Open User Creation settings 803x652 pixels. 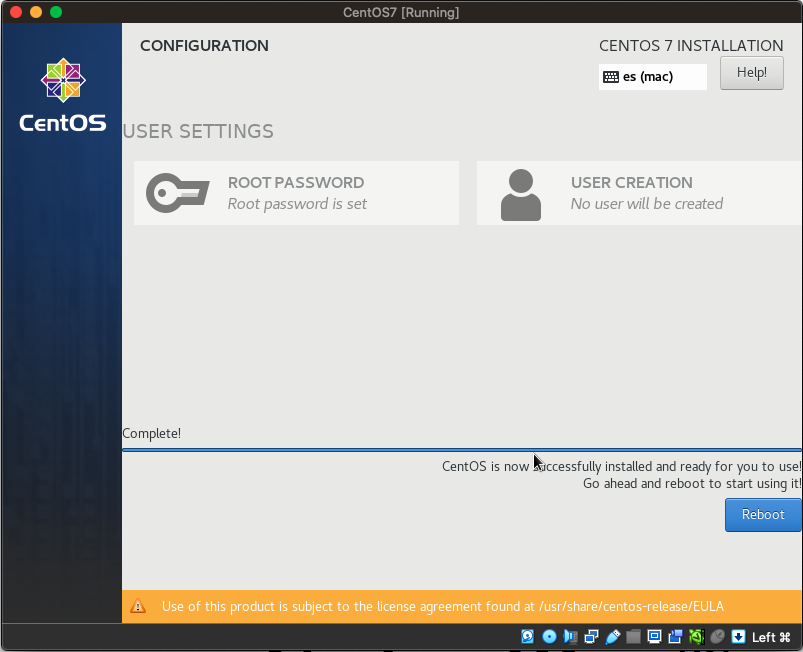640,193
